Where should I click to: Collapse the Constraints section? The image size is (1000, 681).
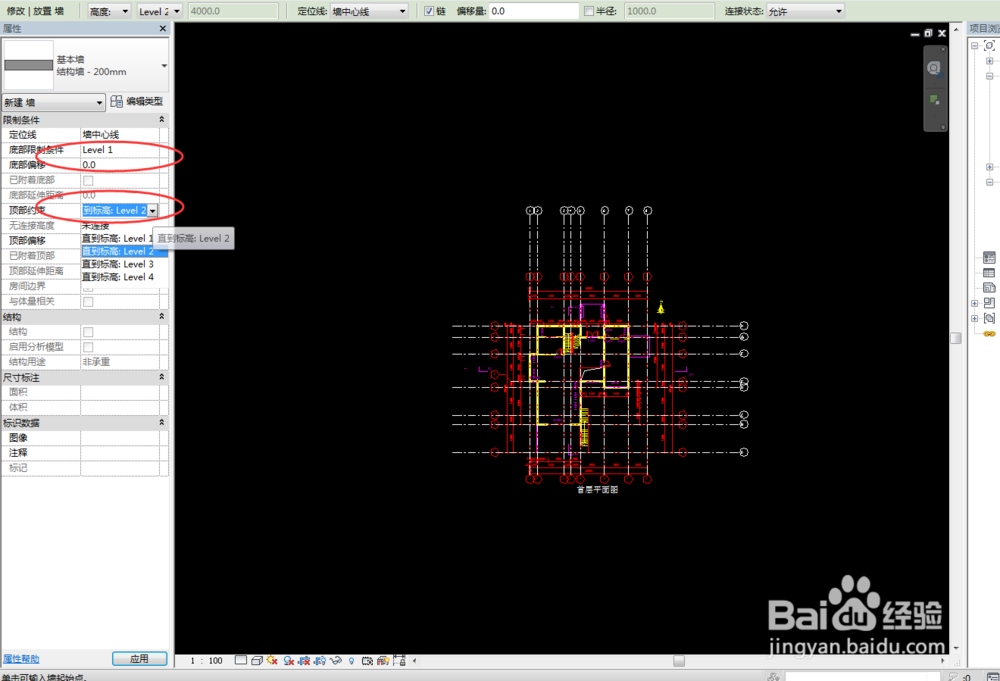[161, 119]
